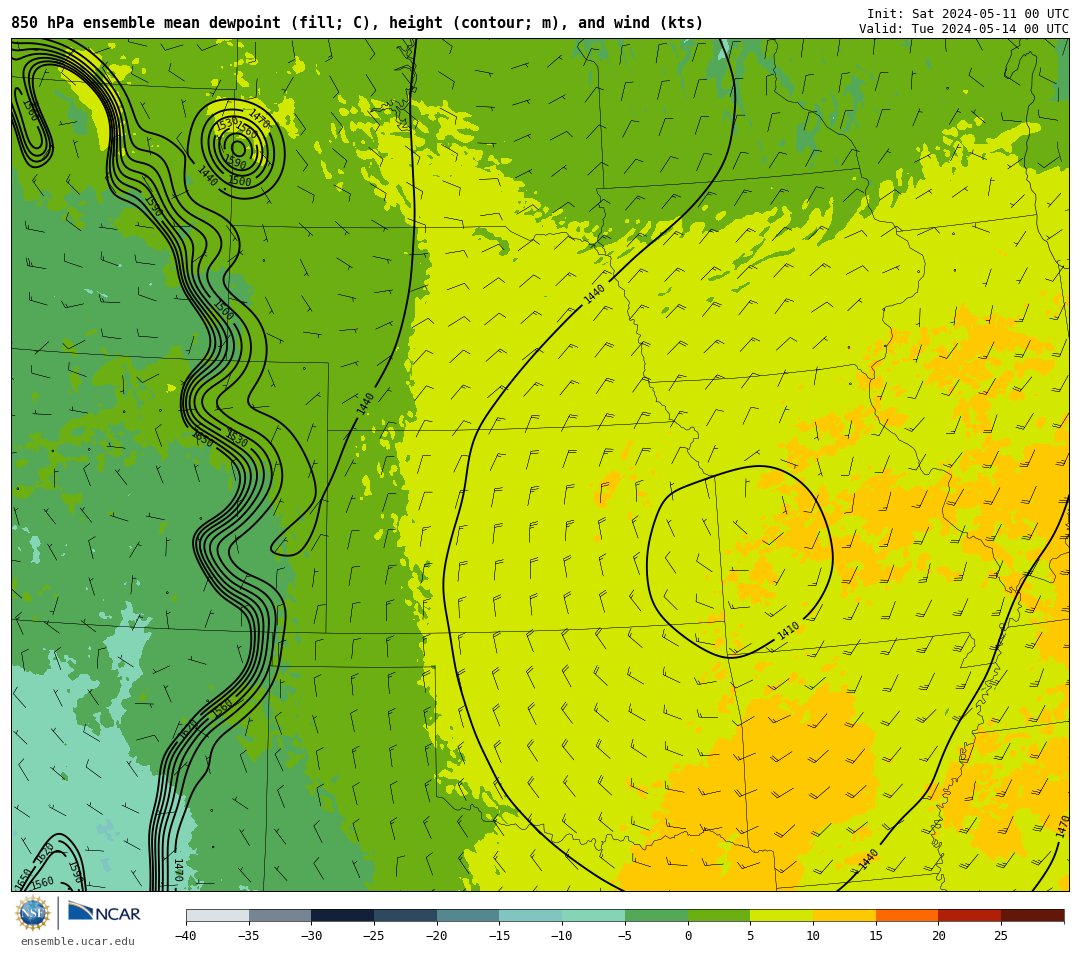The width and height of the screenshot is (1080, 954).
Task: Pick the mint -10 to -5 colorbar swatch
Action: coord(593,915)
